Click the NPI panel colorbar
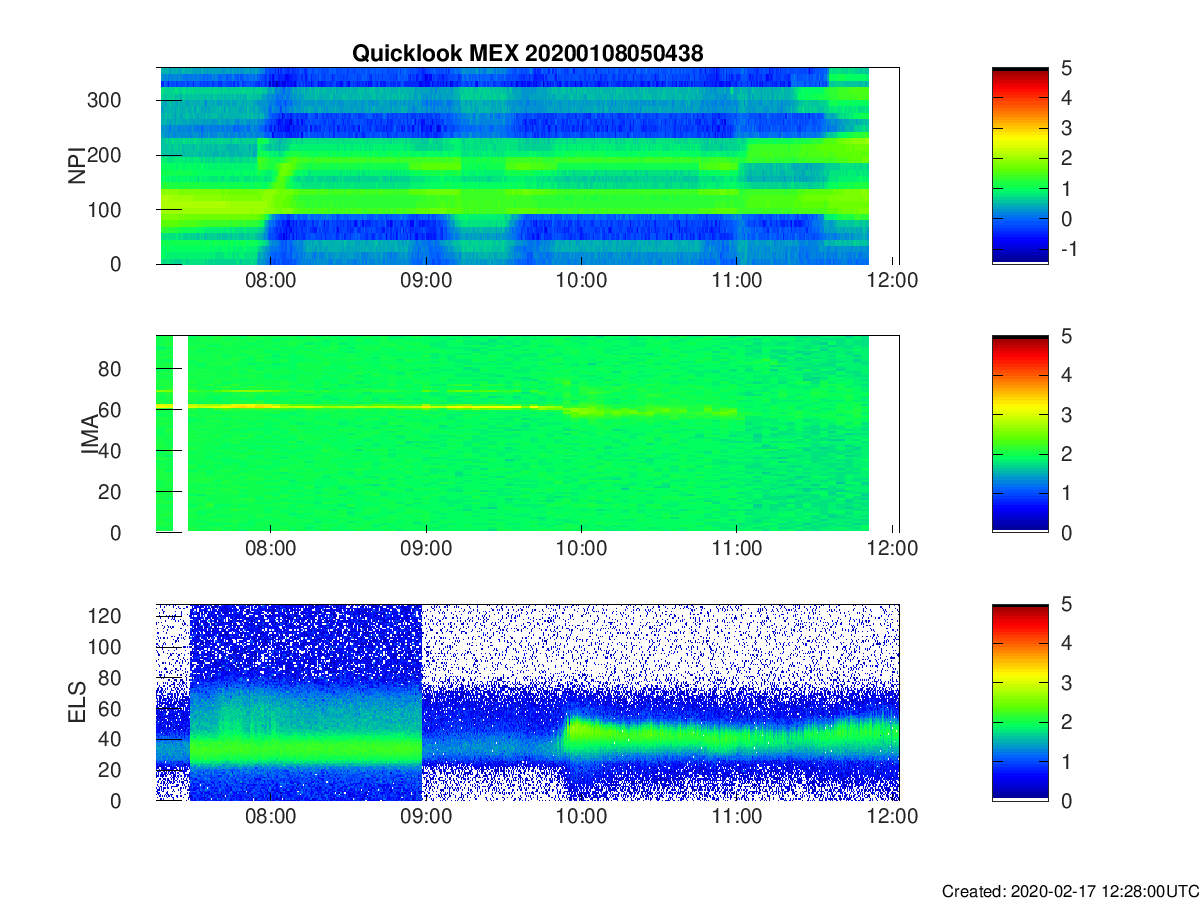1200x900 pixels. point(1020,166)
